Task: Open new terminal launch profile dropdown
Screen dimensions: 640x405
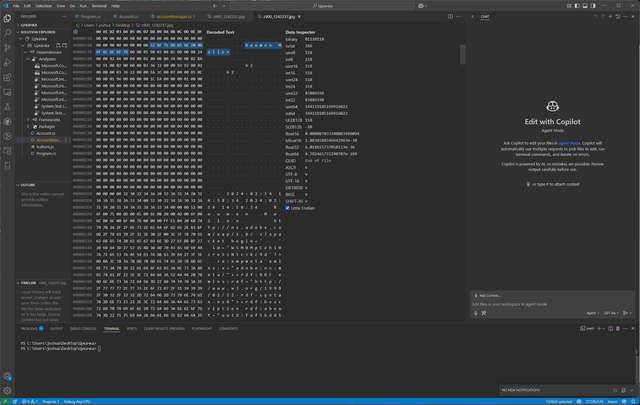Action: point(603,329)
